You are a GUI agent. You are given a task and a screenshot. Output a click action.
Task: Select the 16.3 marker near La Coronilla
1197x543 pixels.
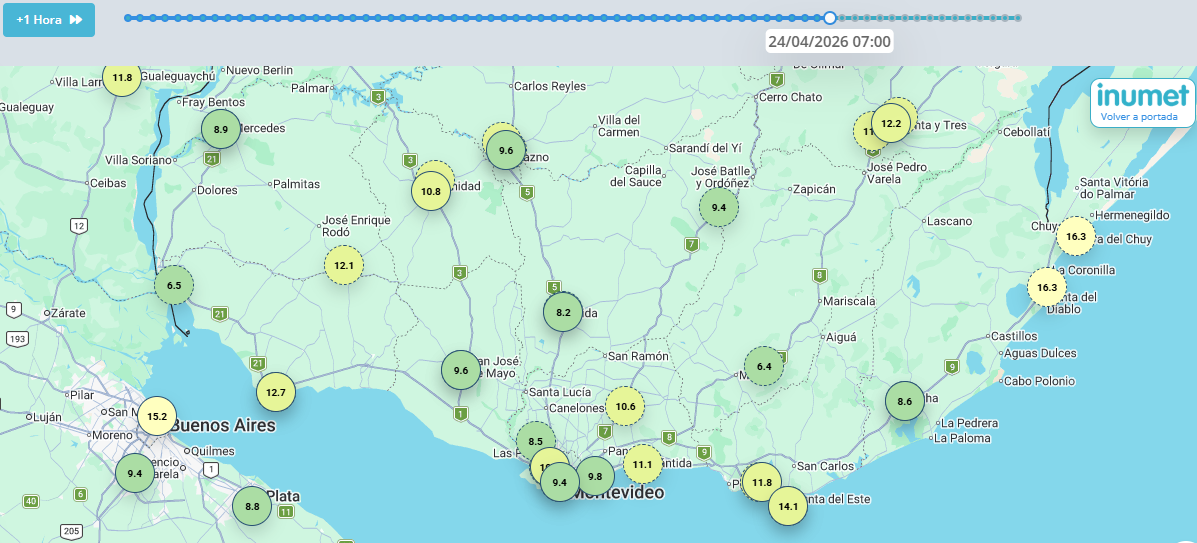coord(1047,287)
